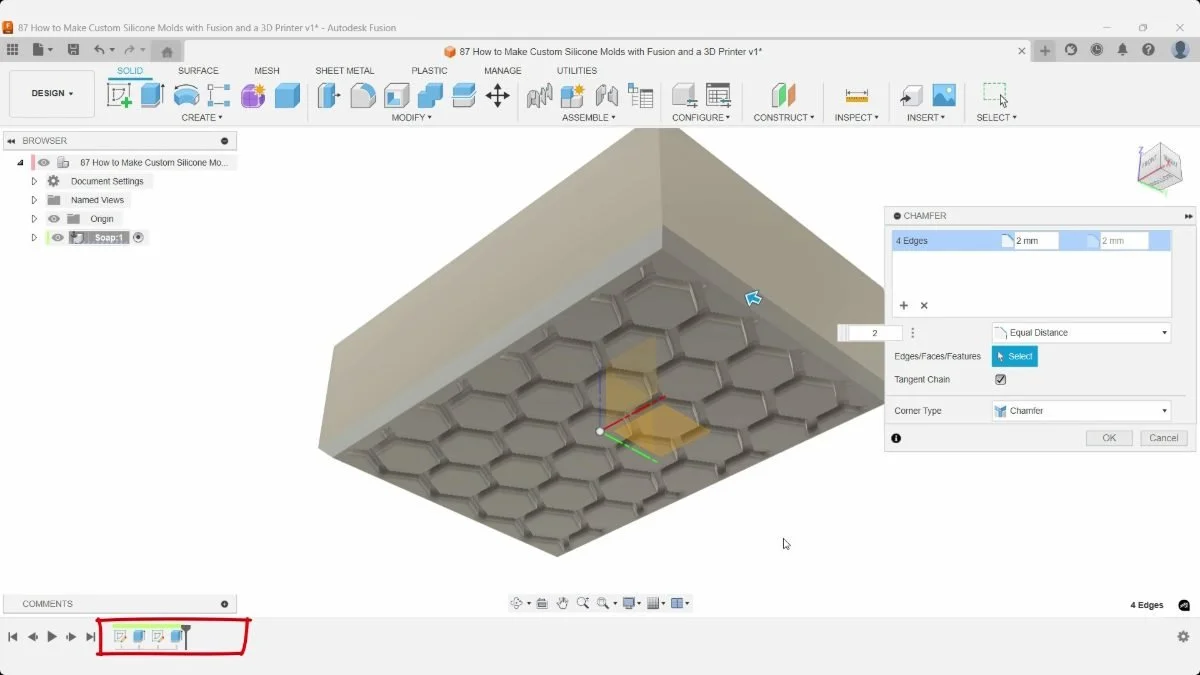The height and width of the screenshot is (675, 1200).
Task: Confirm chamfer with OK button
Action: point(1109,438)
